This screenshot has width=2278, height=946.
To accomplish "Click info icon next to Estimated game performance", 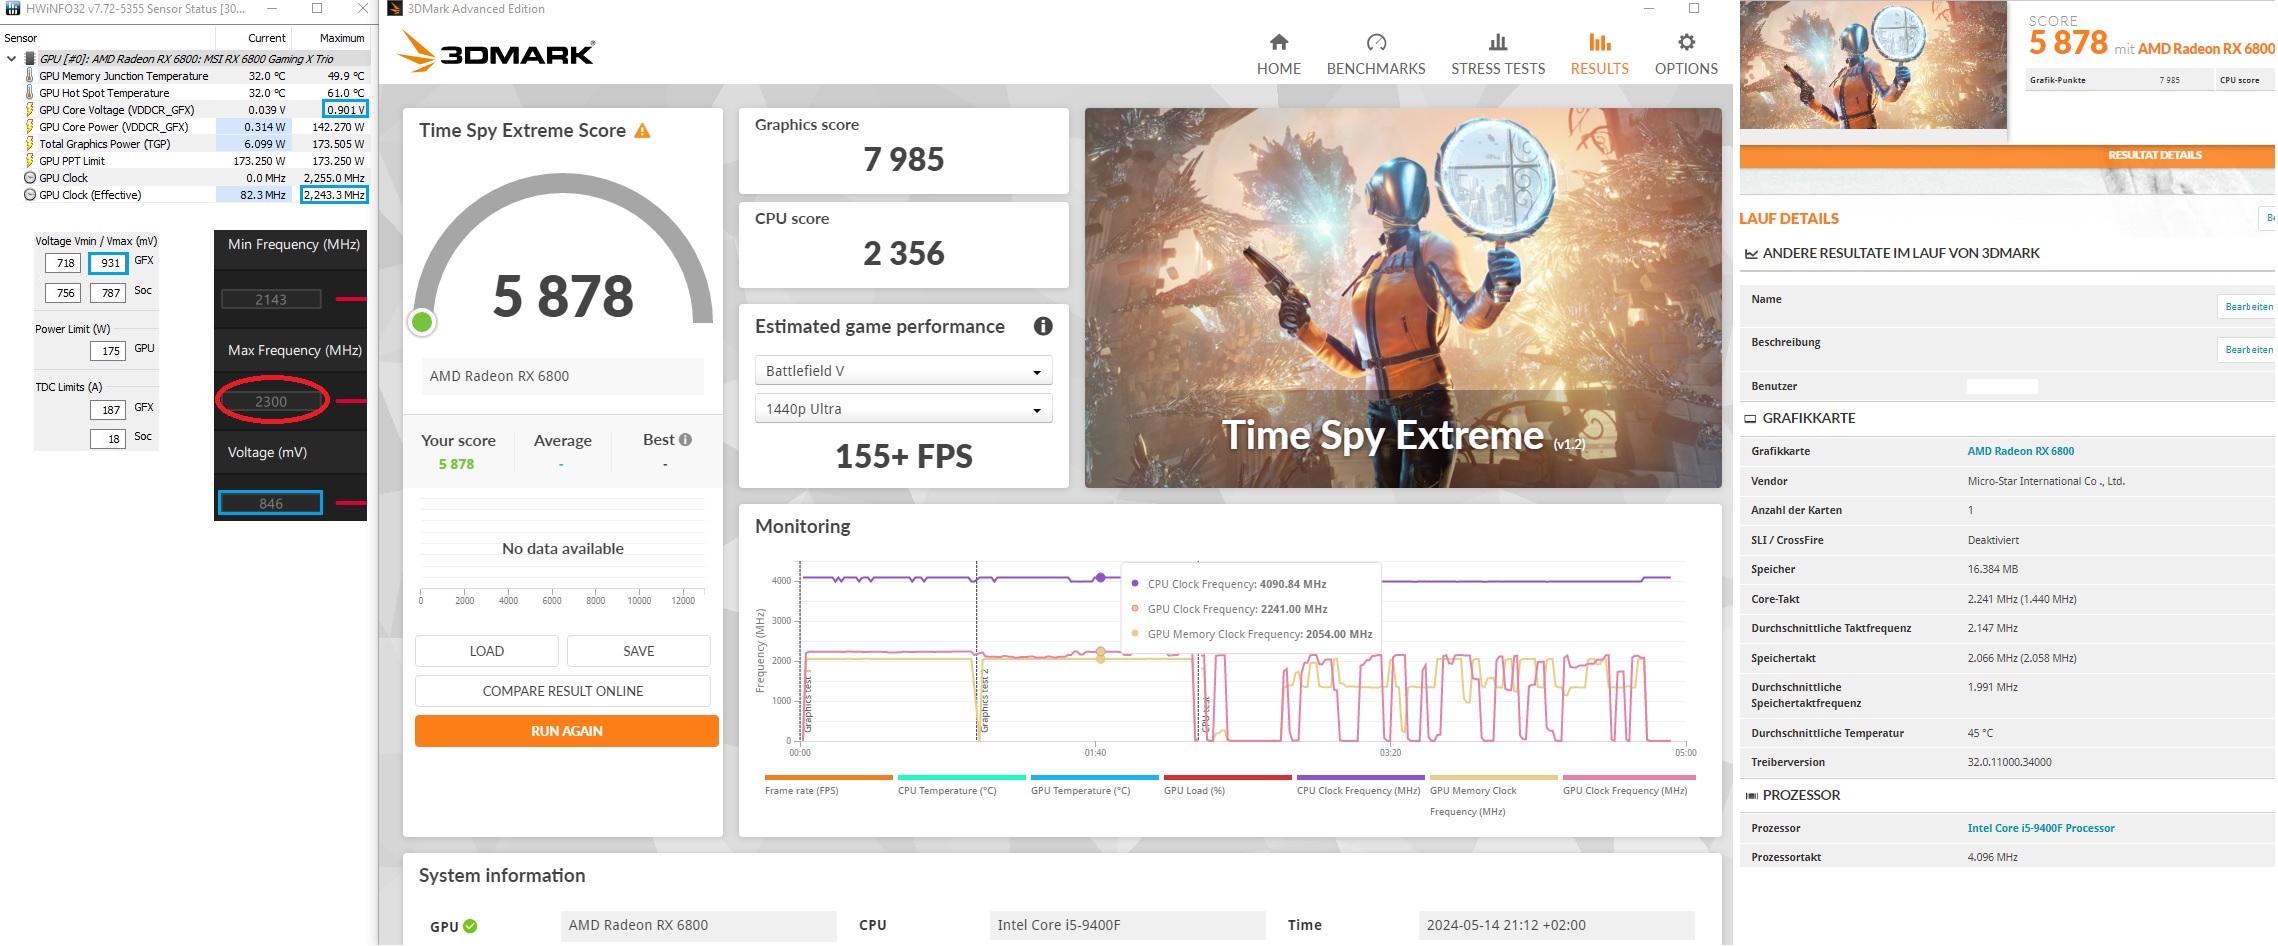I will tap(1042, 326).
